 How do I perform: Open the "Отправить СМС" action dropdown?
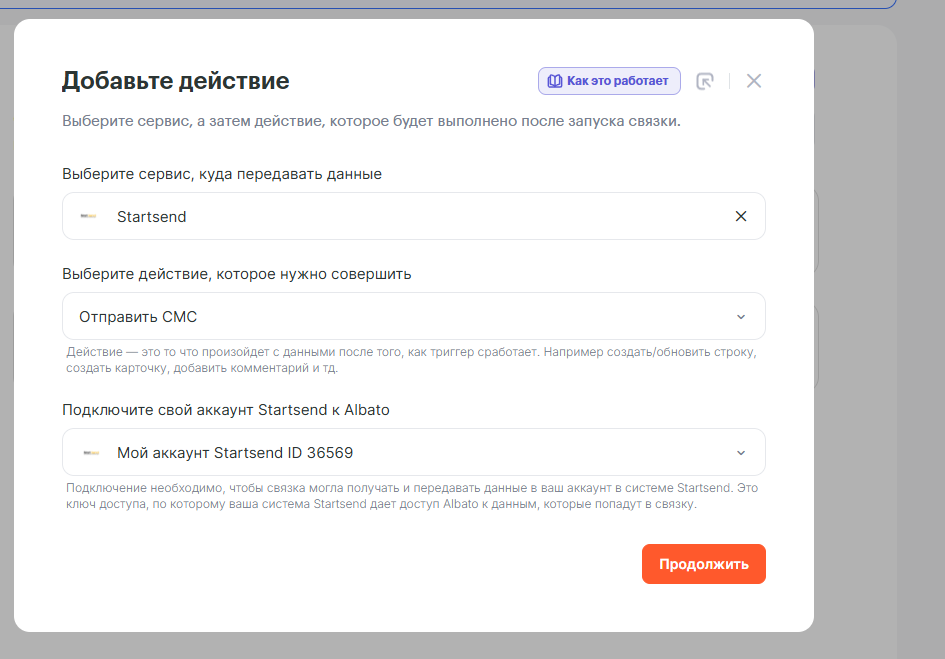coord(400,317)
